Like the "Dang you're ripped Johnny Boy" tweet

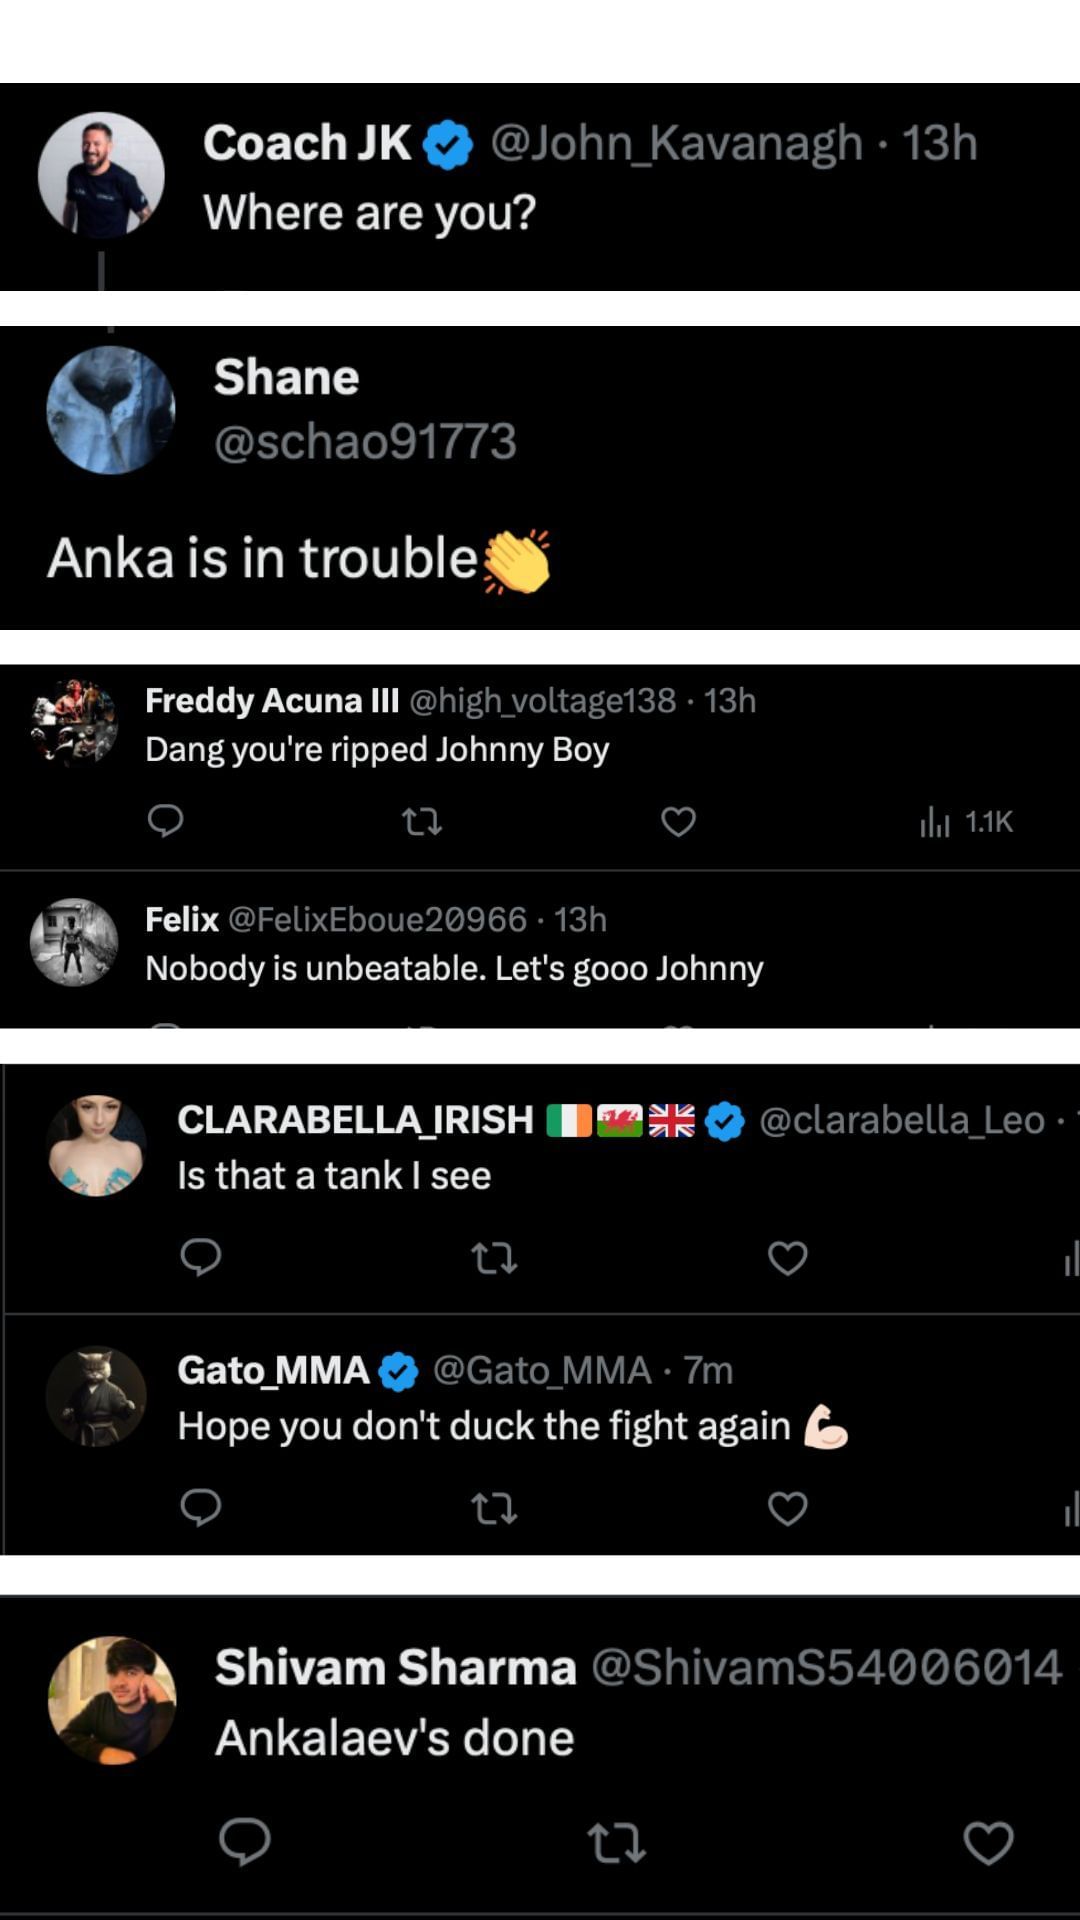point(678,822)
